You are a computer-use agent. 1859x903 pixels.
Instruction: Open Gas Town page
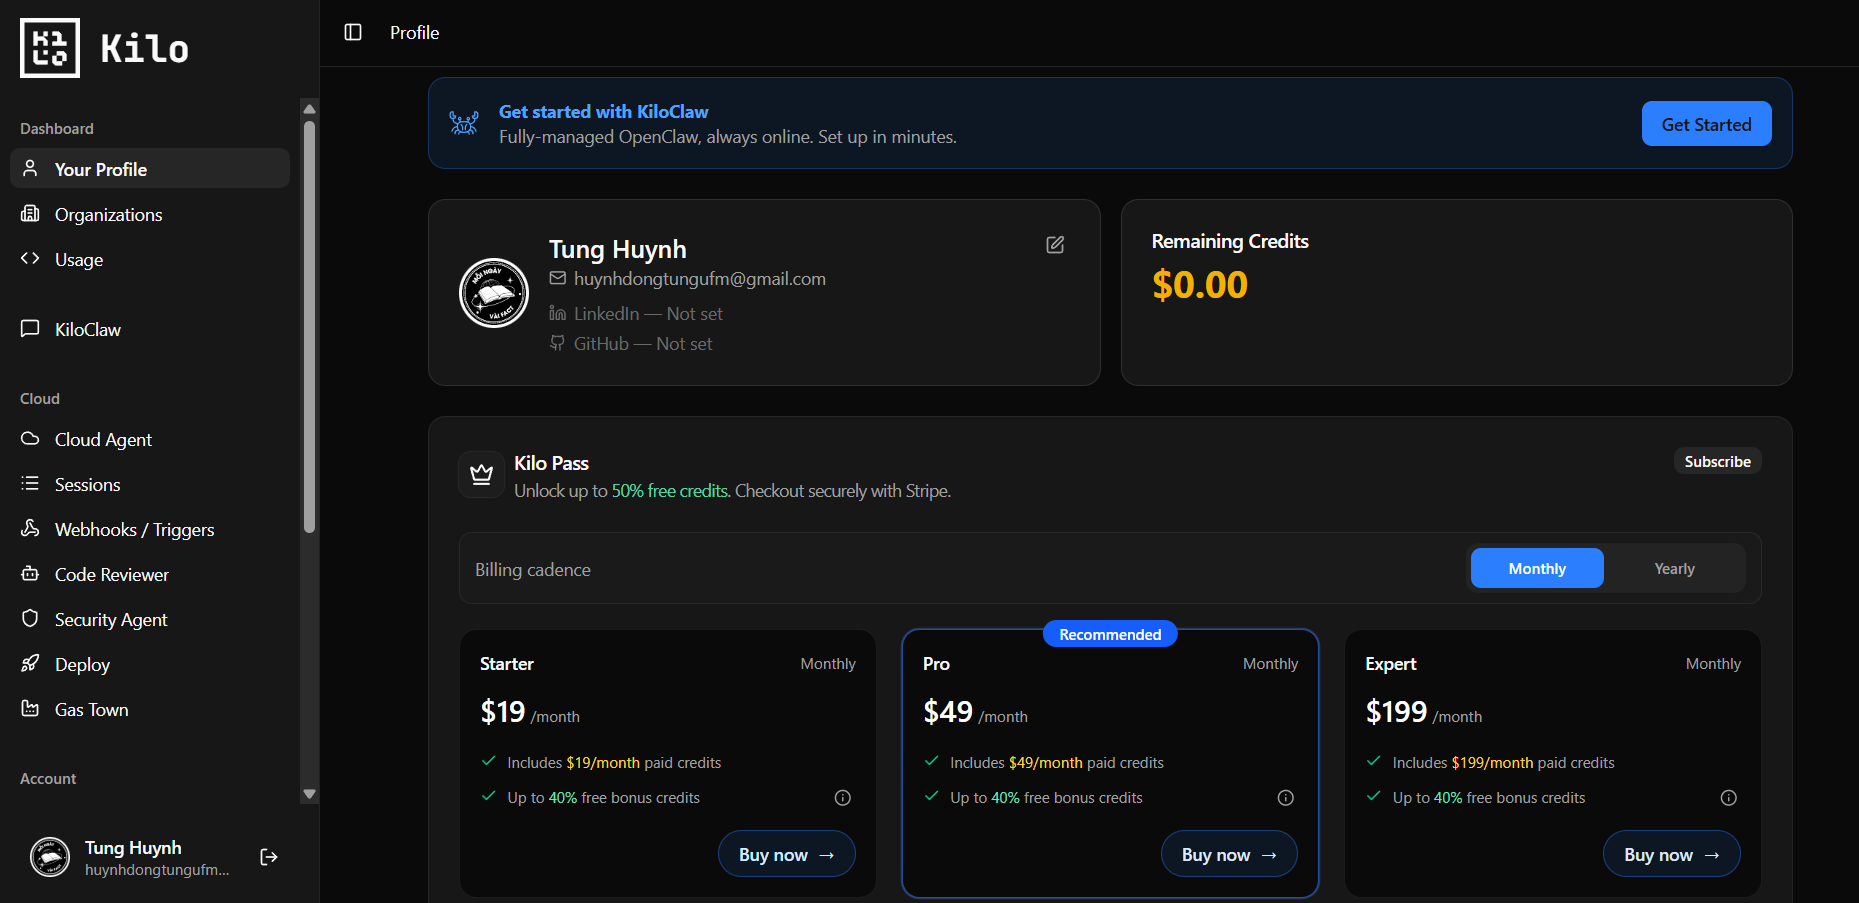pyautogui.click(x=150, y=709)
